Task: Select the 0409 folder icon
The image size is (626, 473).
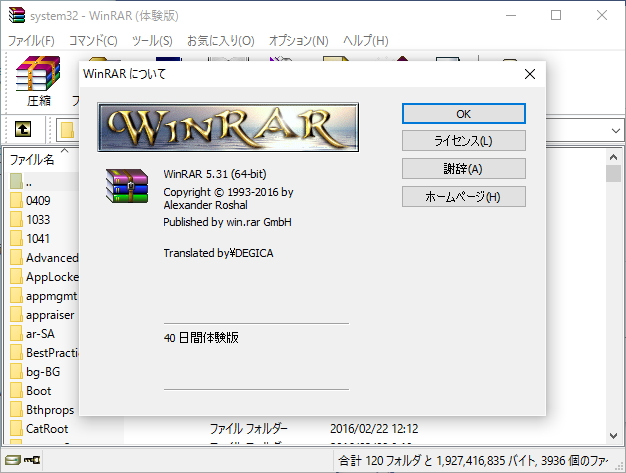Action: point(16,200)
